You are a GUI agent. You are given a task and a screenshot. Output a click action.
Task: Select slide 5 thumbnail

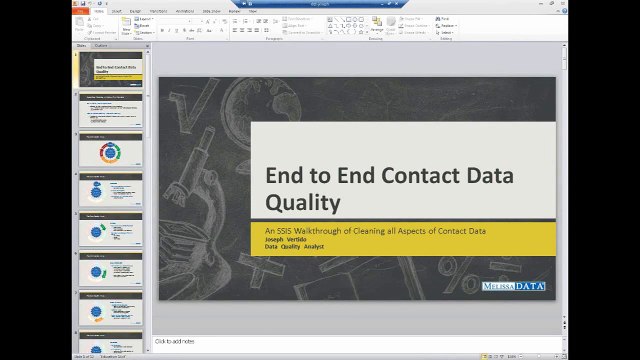[x=111, y=229]
